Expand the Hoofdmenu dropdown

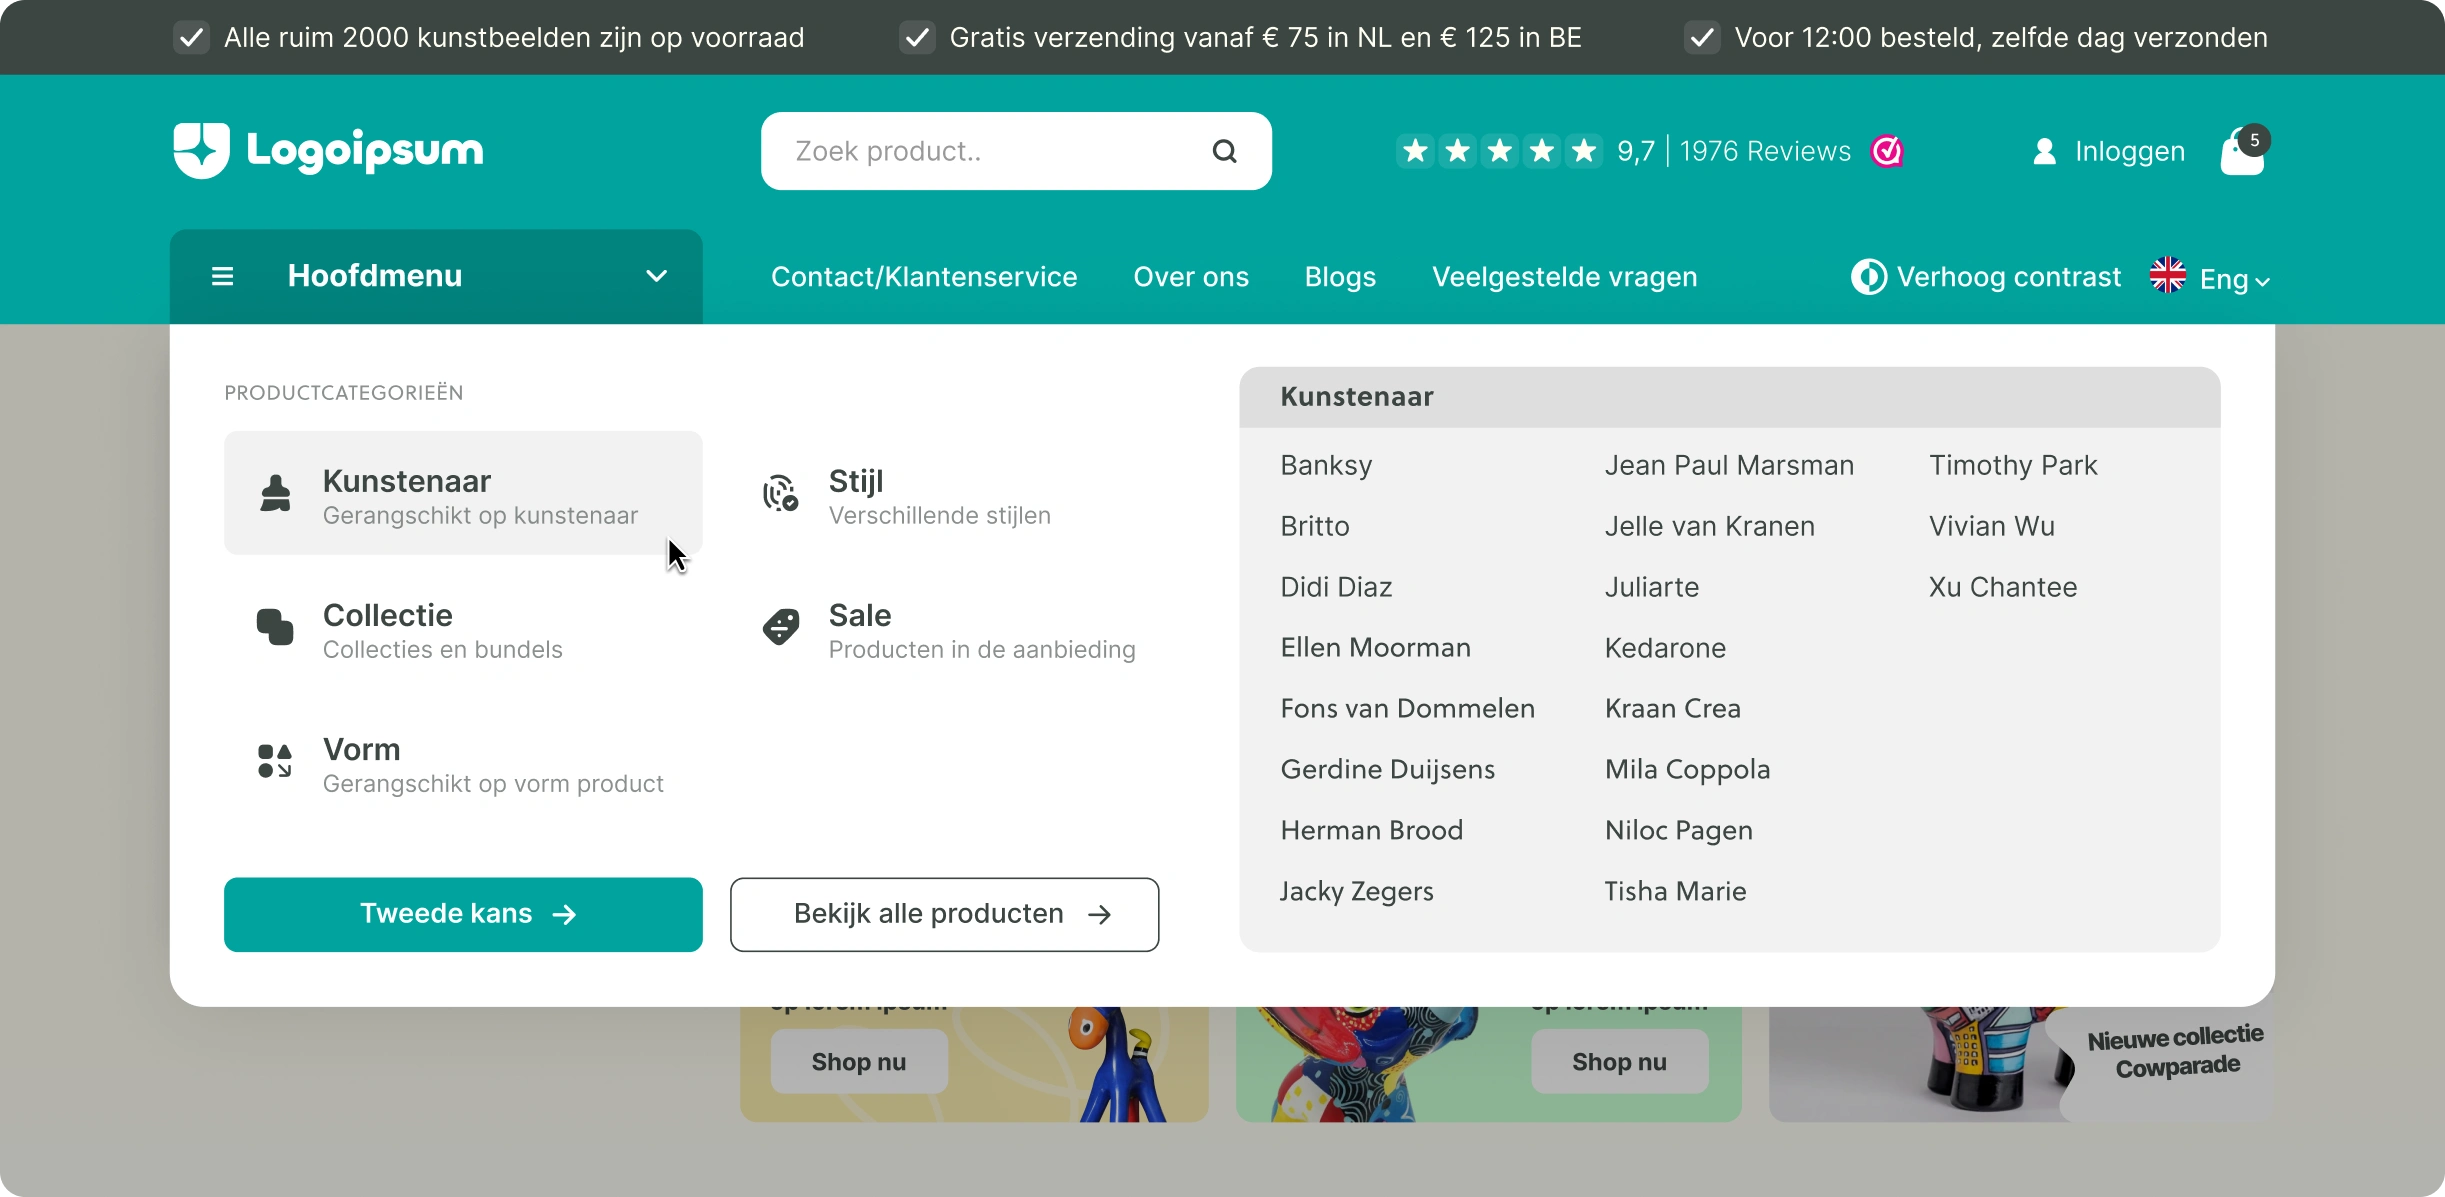tap(656, 276)
